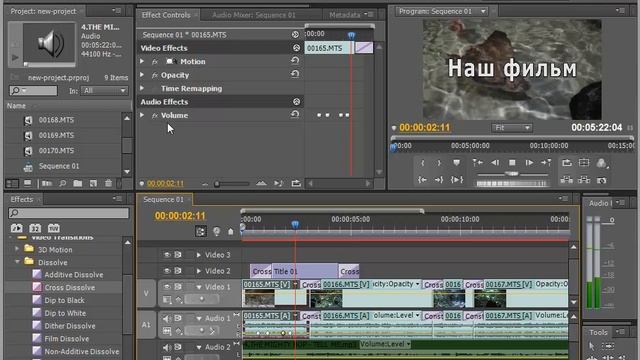Expand Opacity effect properties
This screenshot has height=360, width=640.
142,75
